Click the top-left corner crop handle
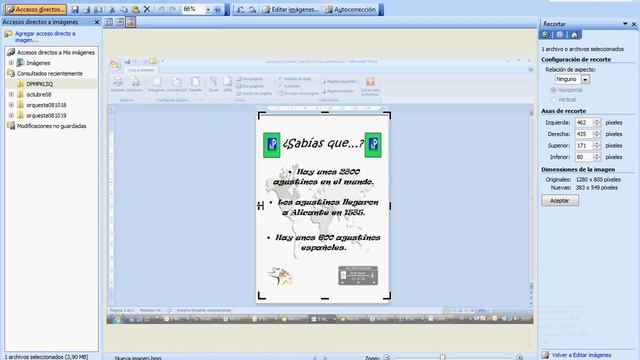 [x=261, y=115]
